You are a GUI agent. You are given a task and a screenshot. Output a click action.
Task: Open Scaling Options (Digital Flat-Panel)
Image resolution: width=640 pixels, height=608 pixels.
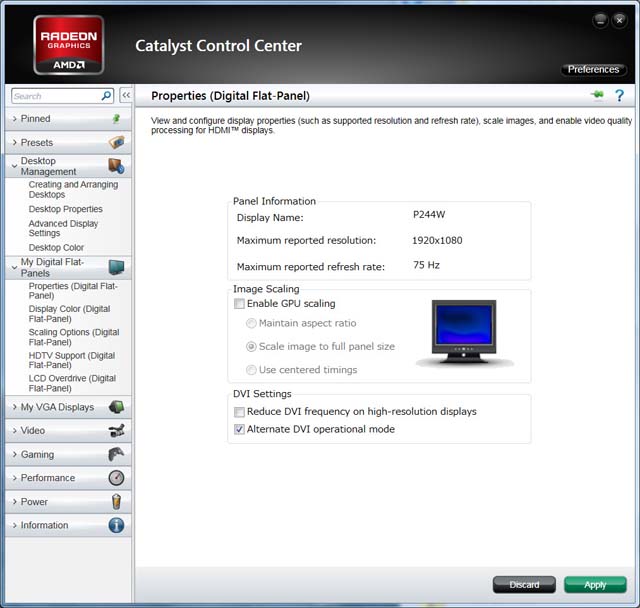tap(74, 337)
